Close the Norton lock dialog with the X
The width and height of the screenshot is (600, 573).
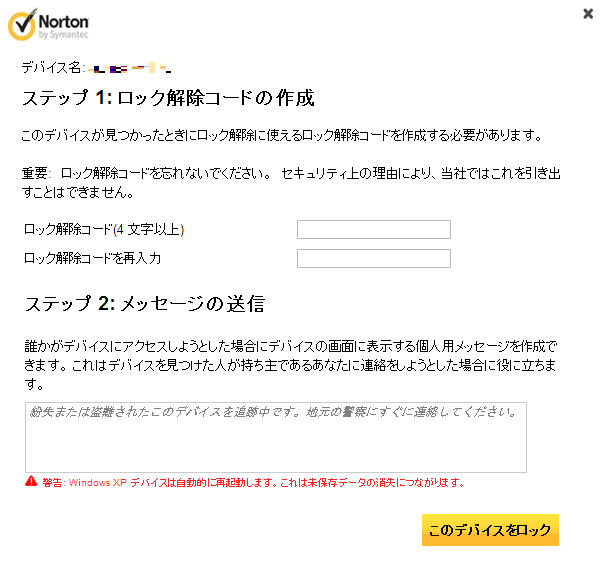[x=588, y=14]
